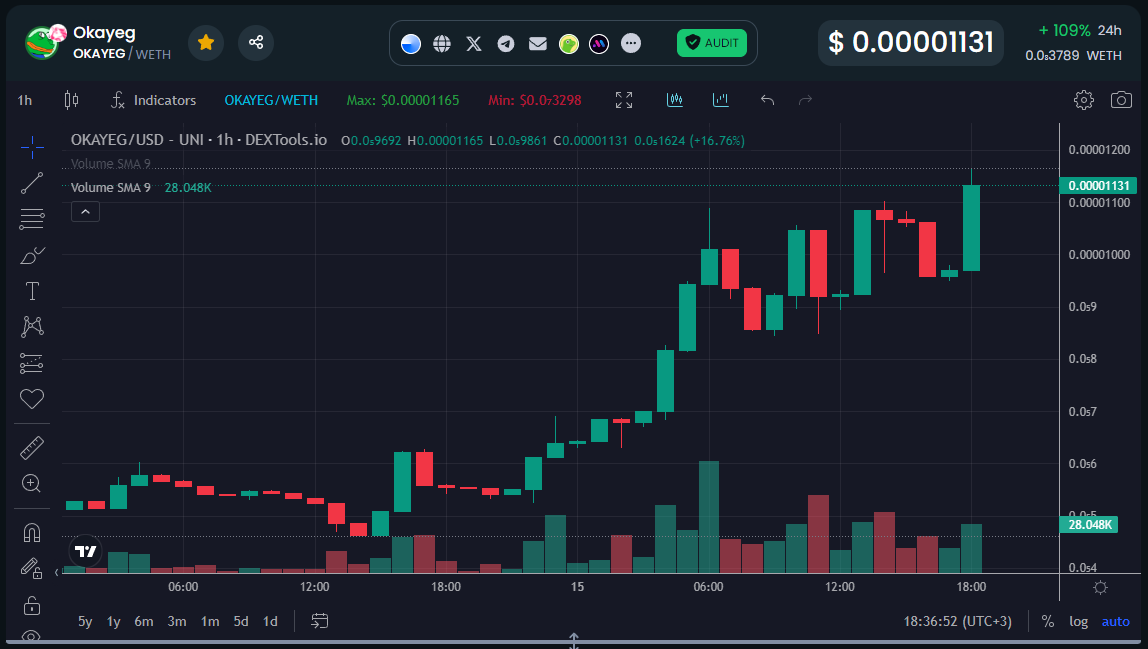
Task: Set chart range to 1y
Action: coord(113,621)
